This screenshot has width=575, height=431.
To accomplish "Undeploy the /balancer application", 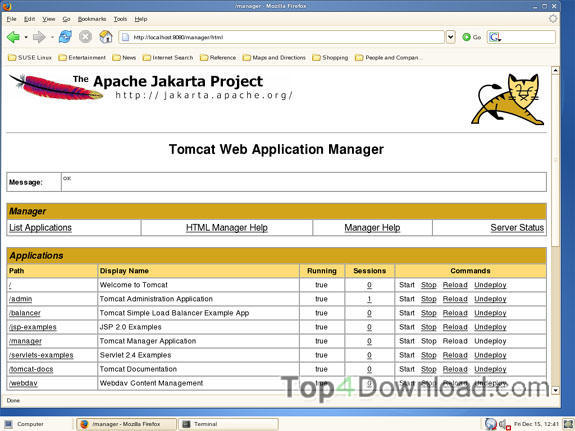I will pos(490,313).
